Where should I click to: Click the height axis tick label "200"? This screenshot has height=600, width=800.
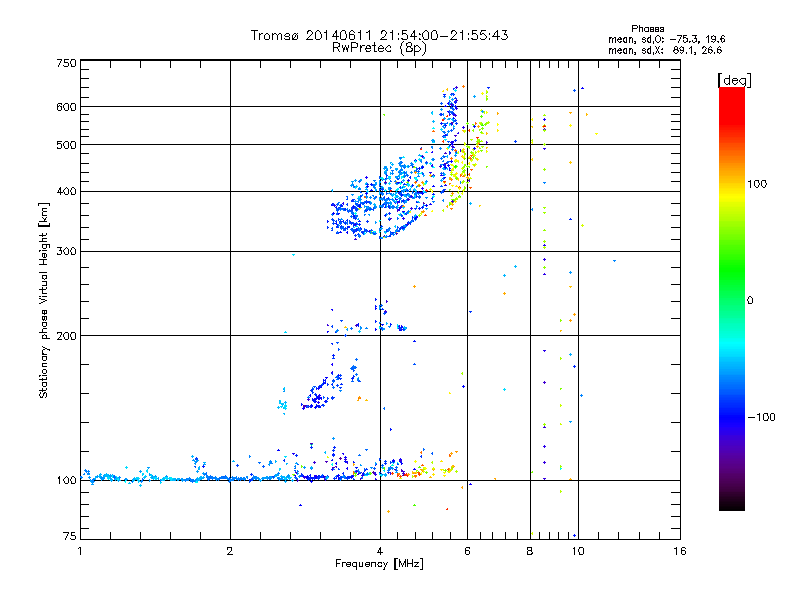[x=67, y=336]
